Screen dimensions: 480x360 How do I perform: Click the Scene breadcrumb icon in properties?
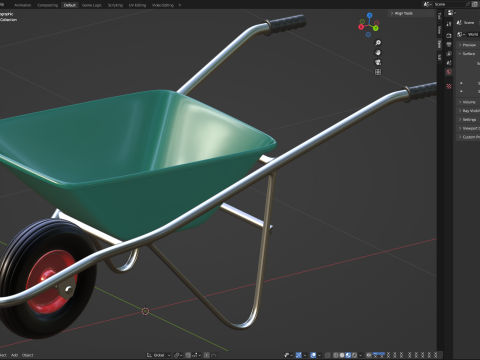click(459, 23)
